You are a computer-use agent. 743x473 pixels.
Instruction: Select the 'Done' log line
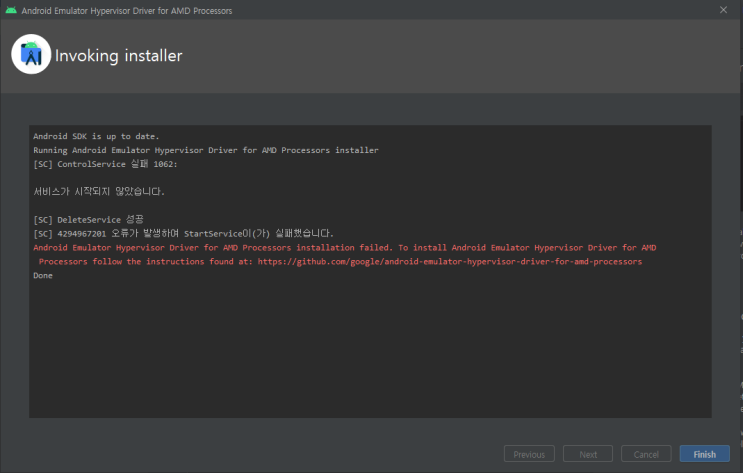pos(43,275)
